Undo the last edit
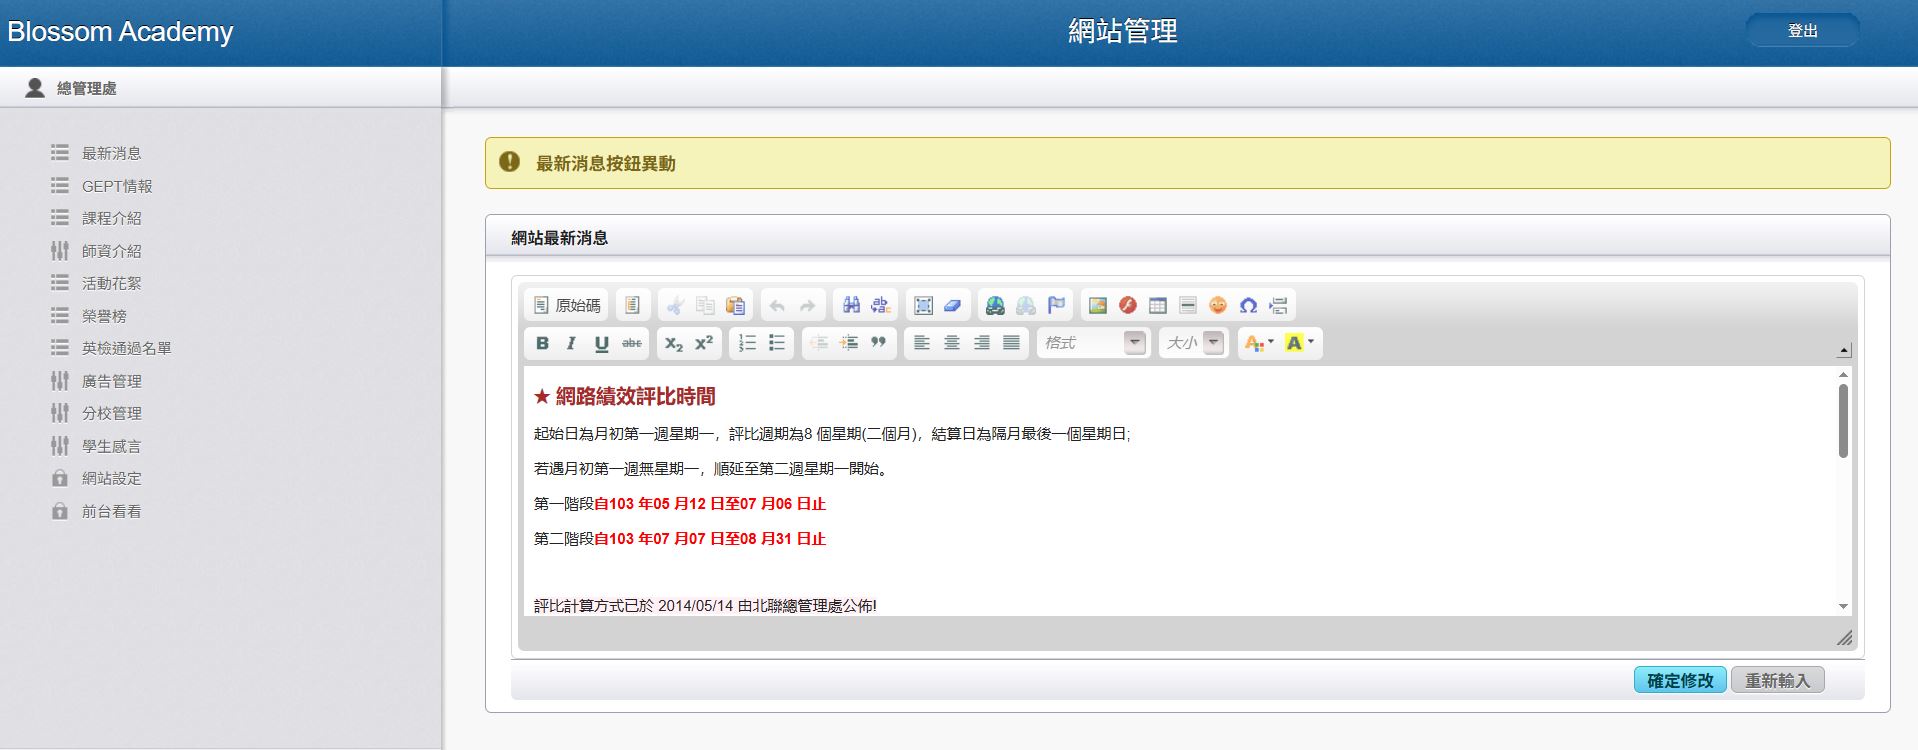The image size is (1918, 750). 777,305
